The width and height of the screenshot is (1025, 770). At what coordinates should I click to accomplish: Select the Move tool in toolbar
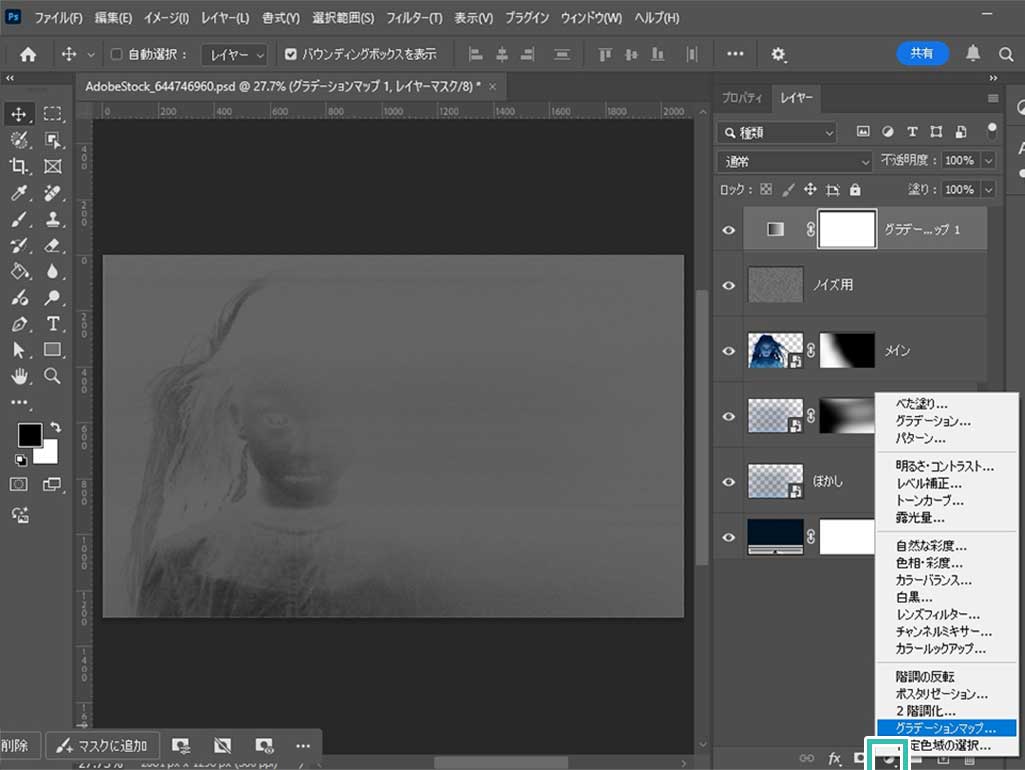click(19, 114)
